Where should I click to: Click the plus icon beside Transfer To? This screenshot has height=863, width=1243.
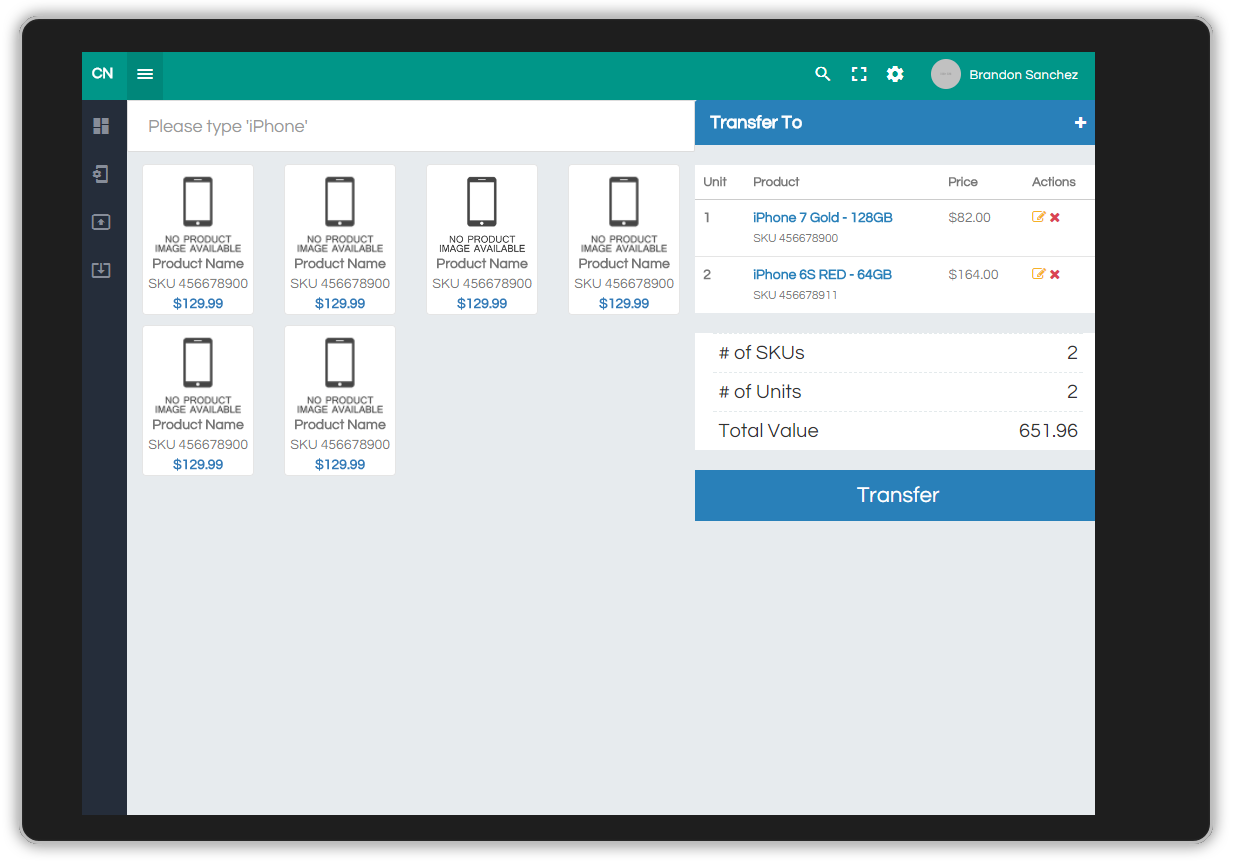1080,123
